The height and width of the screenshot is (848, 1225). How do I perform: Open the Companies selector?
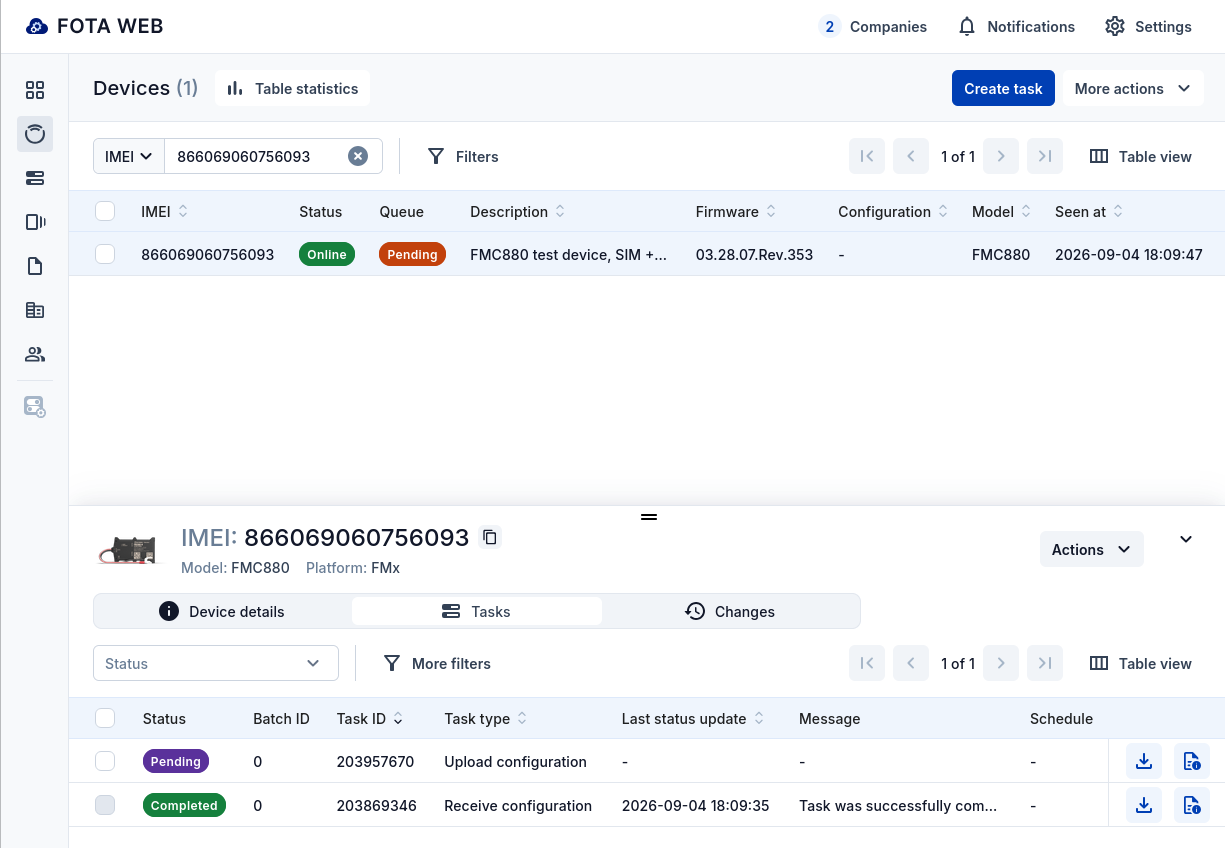coord(873,27)
